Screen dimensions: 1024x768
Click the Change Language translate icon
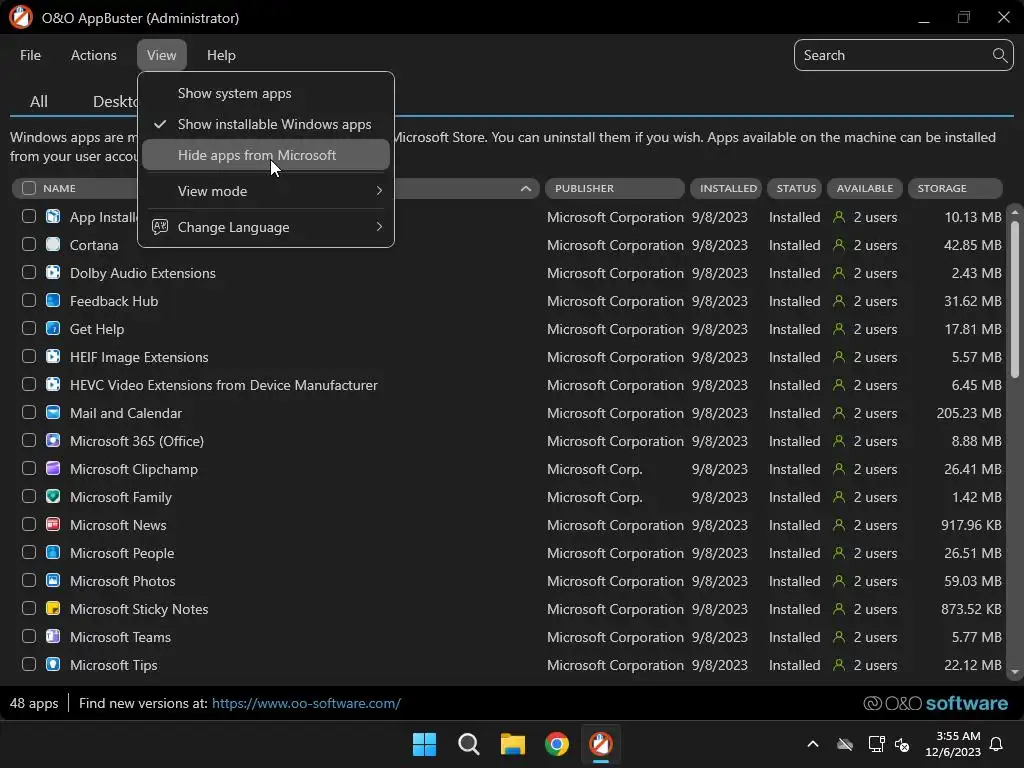[160, 227]
